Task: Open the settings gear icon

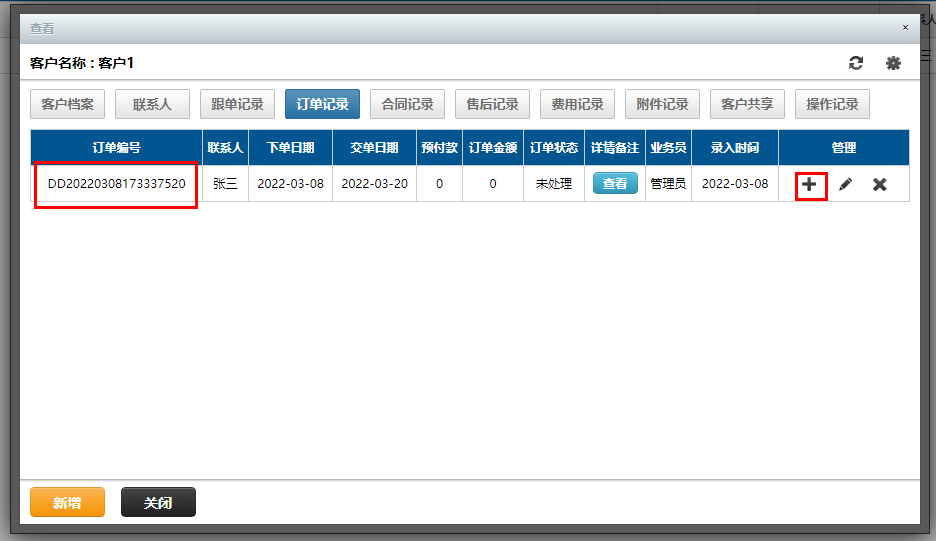Action: [x=893, y=63]
